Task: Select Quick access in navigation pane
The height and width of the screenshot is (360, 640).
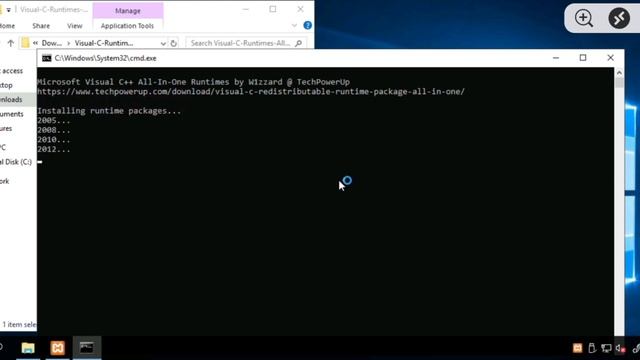Action: coord(12,71)
